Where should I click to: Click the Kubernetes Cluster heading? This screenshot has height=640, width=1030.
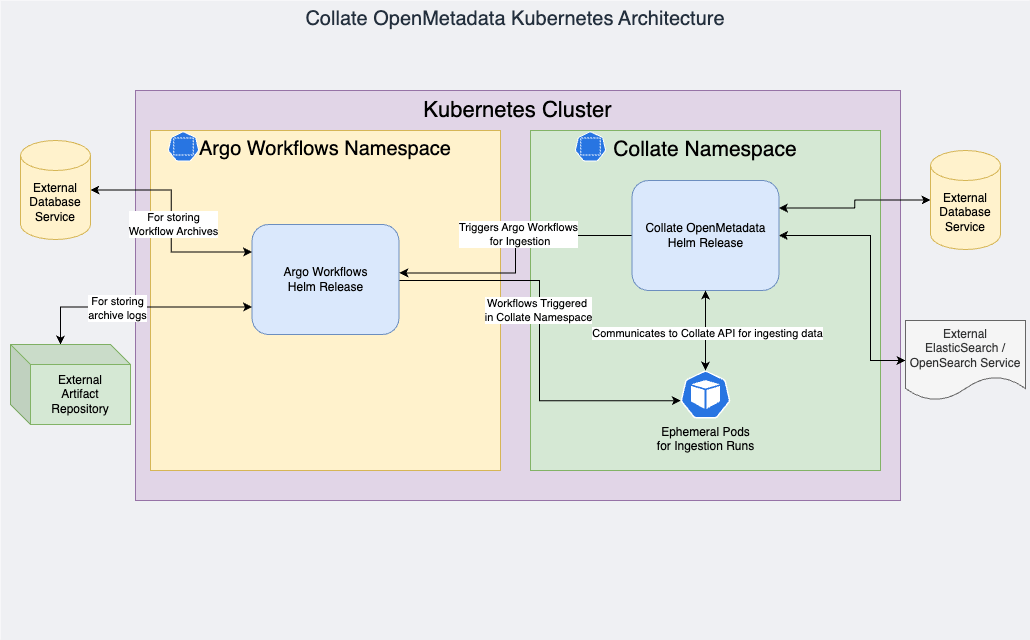click(518, 110)
